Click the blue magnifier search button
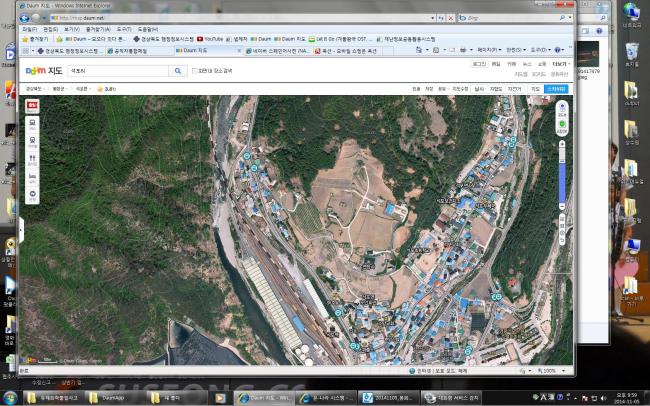 click(178, 71)
